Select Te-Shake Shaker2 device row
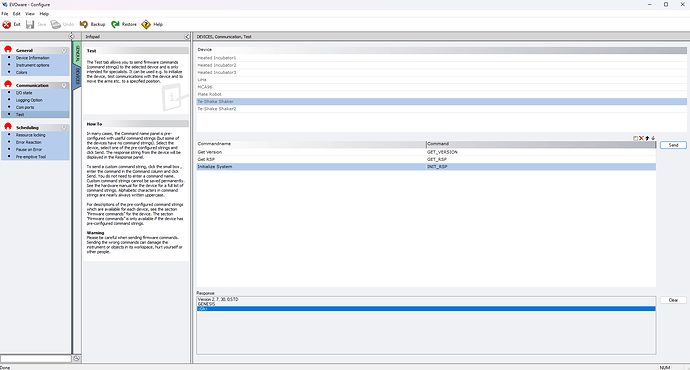The height and width of the screenshot is (370, 690). pos(441,109)
